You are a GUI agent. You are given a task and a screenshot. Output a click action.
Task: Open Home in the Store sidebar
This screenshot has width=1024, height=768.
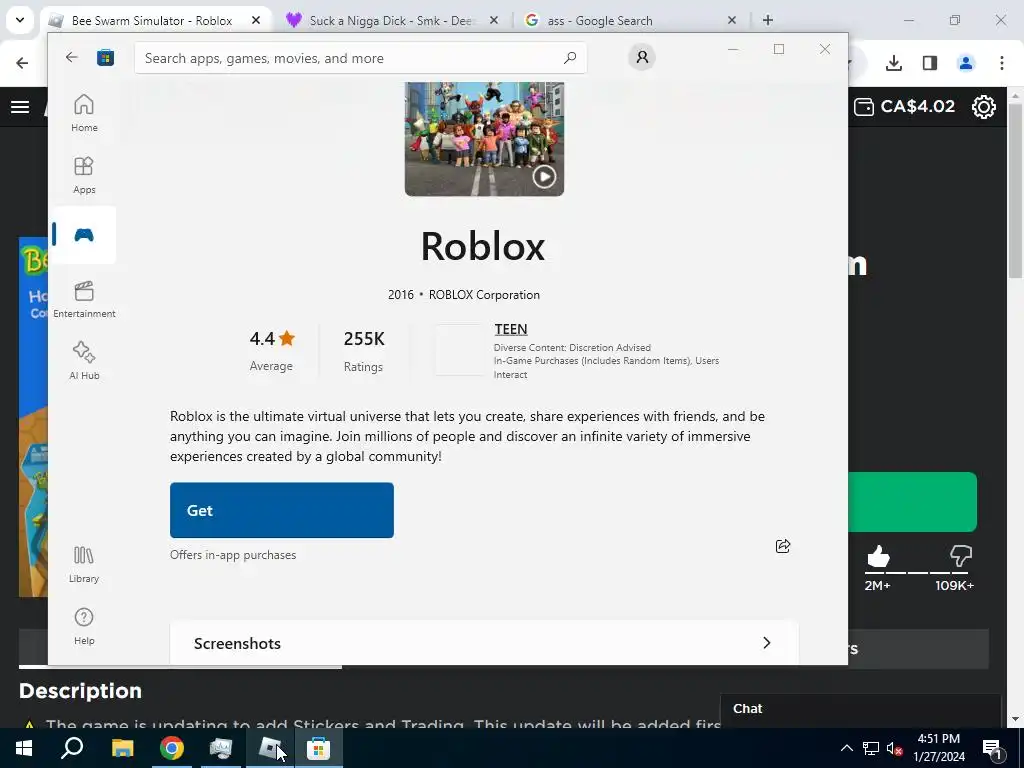[84, 113]
